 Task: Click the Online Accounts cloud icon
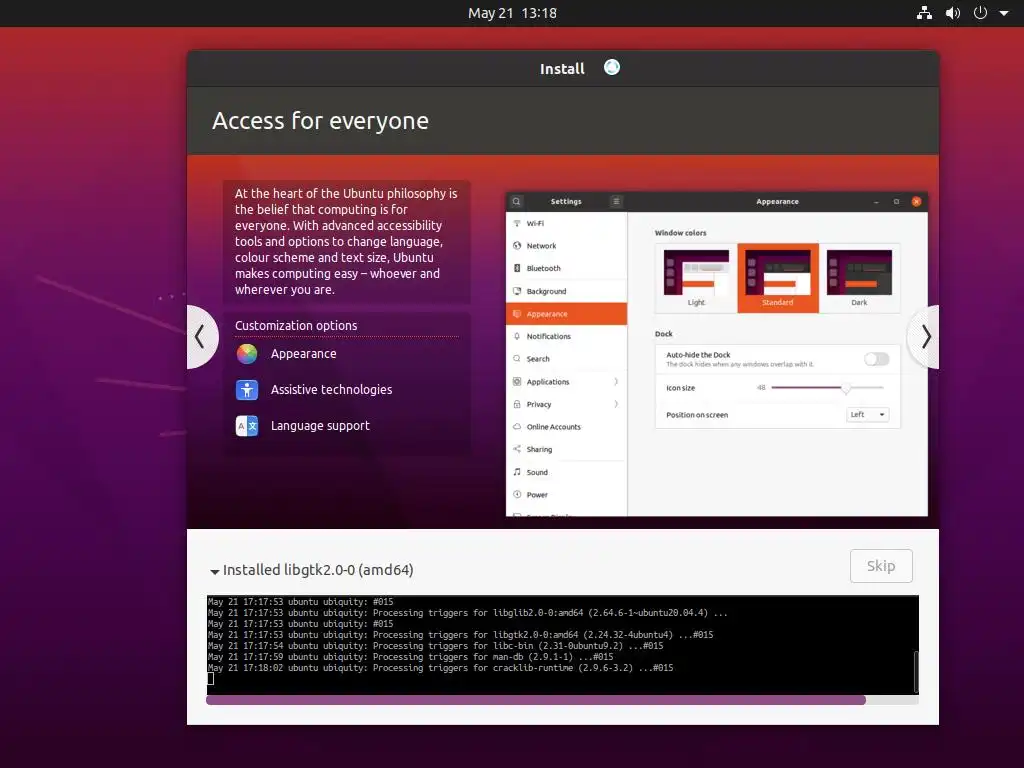[x=517, y=426]
